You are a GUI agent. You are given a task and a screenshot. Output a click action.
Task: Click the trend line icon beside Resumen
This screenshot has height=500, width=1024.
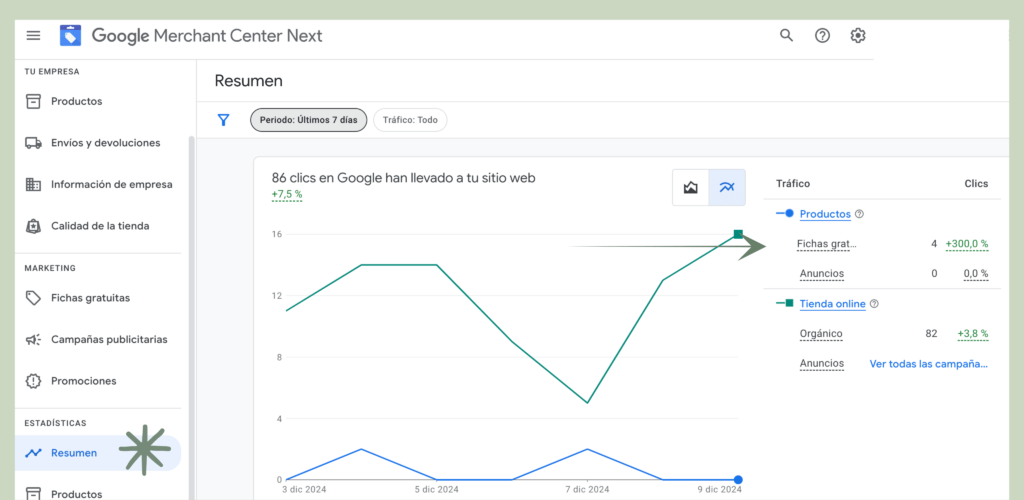point(33,453)
